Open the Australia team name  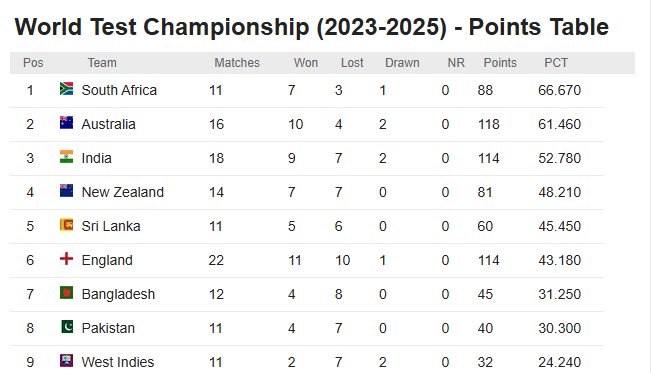coord(108,124)
